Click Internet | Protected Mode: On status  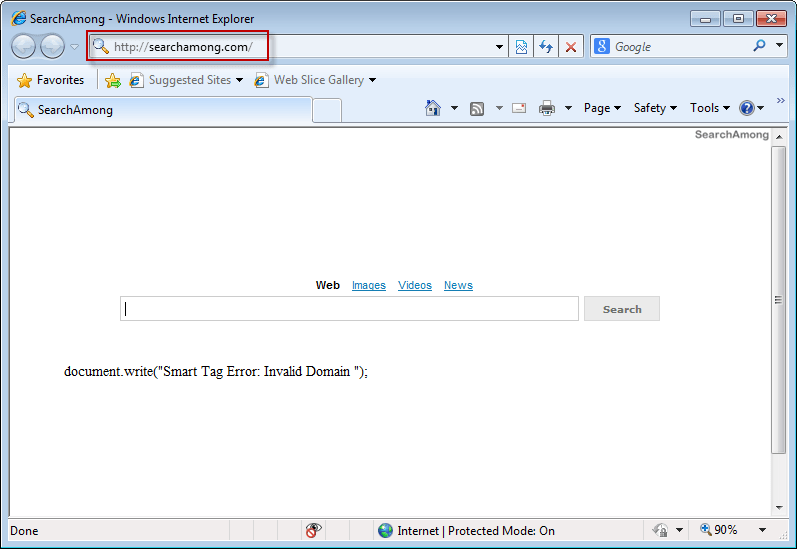tap(476, 531)
